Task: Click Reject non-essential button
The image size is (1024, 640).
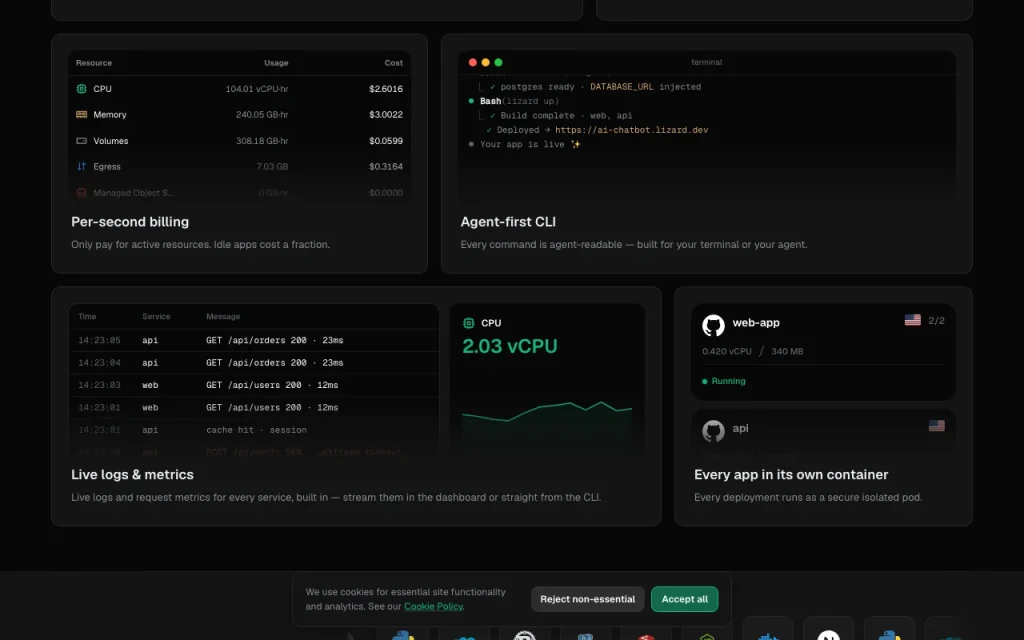Action: coord(587,599)
